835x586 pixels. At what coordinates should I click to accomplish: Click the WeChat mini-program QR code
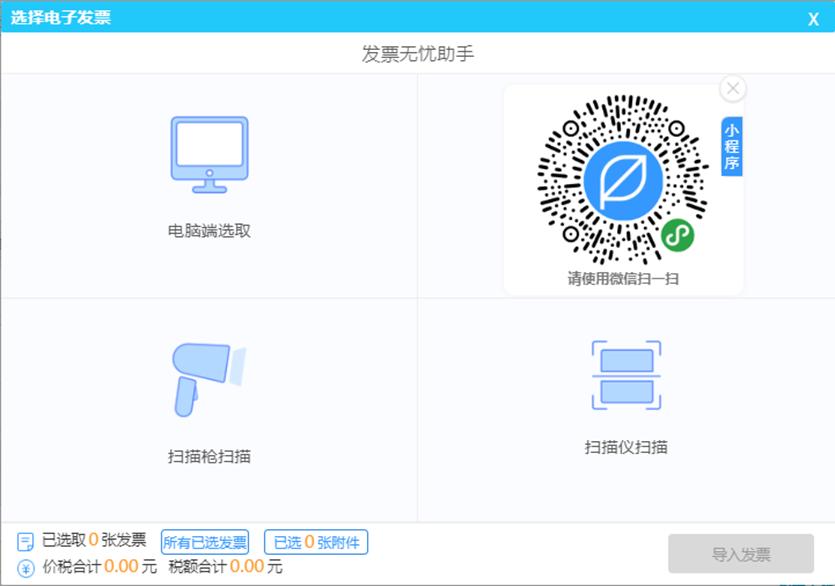(x=623, y=180)
